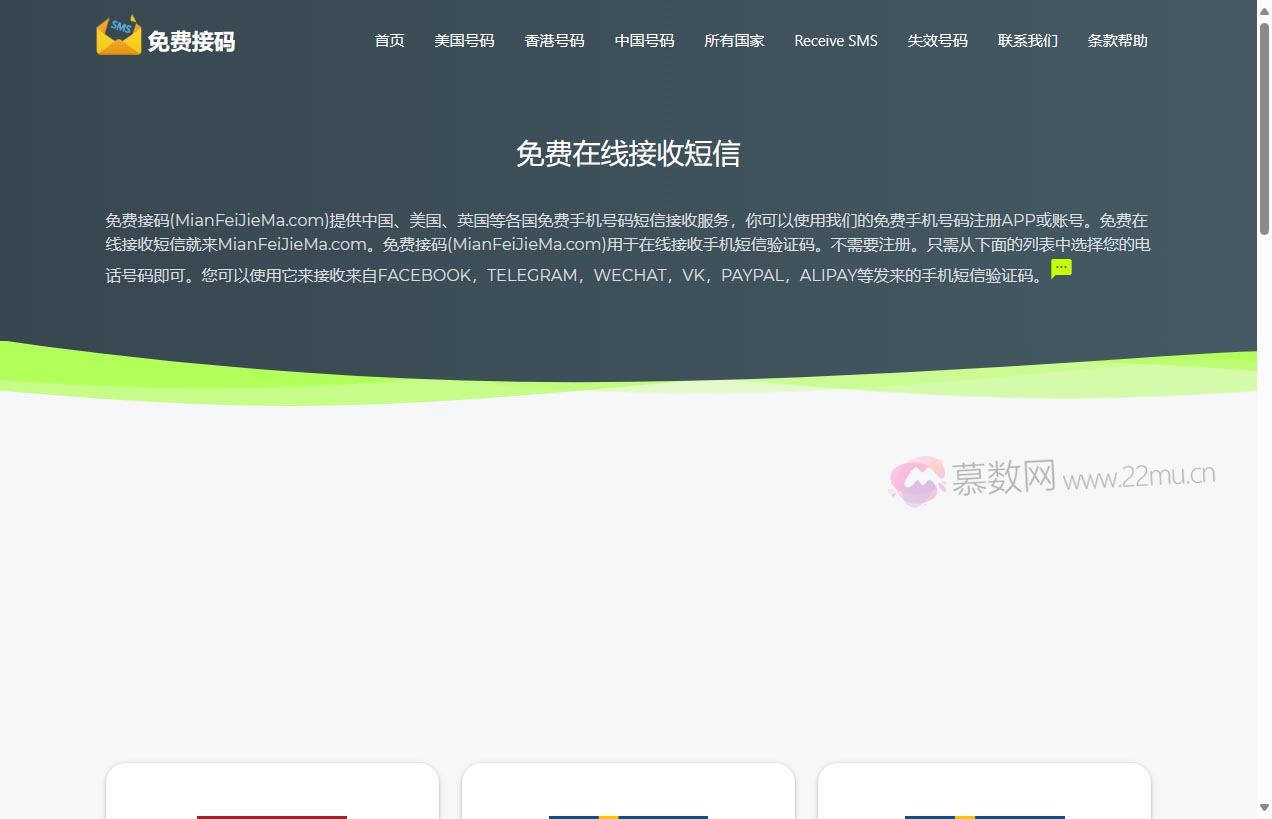Open the 联系我们 page

tap(1028, 41)
